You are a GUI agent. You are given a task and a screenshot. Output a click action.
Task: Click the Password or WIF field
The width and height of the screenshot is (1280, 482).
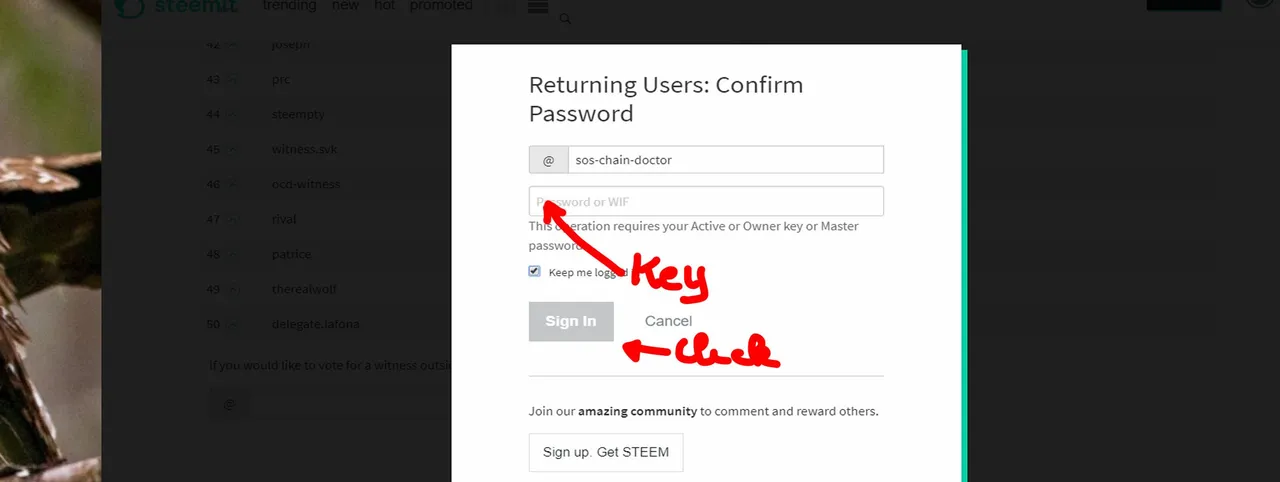tap(706, 201)
